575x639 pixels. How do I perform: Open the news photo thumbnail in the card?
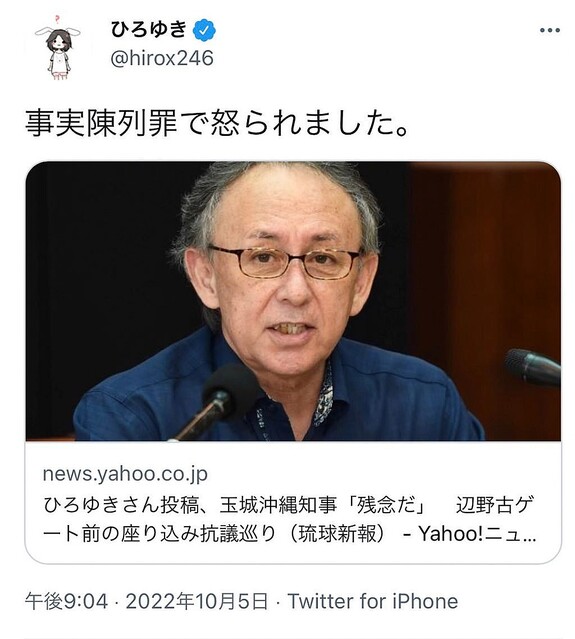coord(293,301)
